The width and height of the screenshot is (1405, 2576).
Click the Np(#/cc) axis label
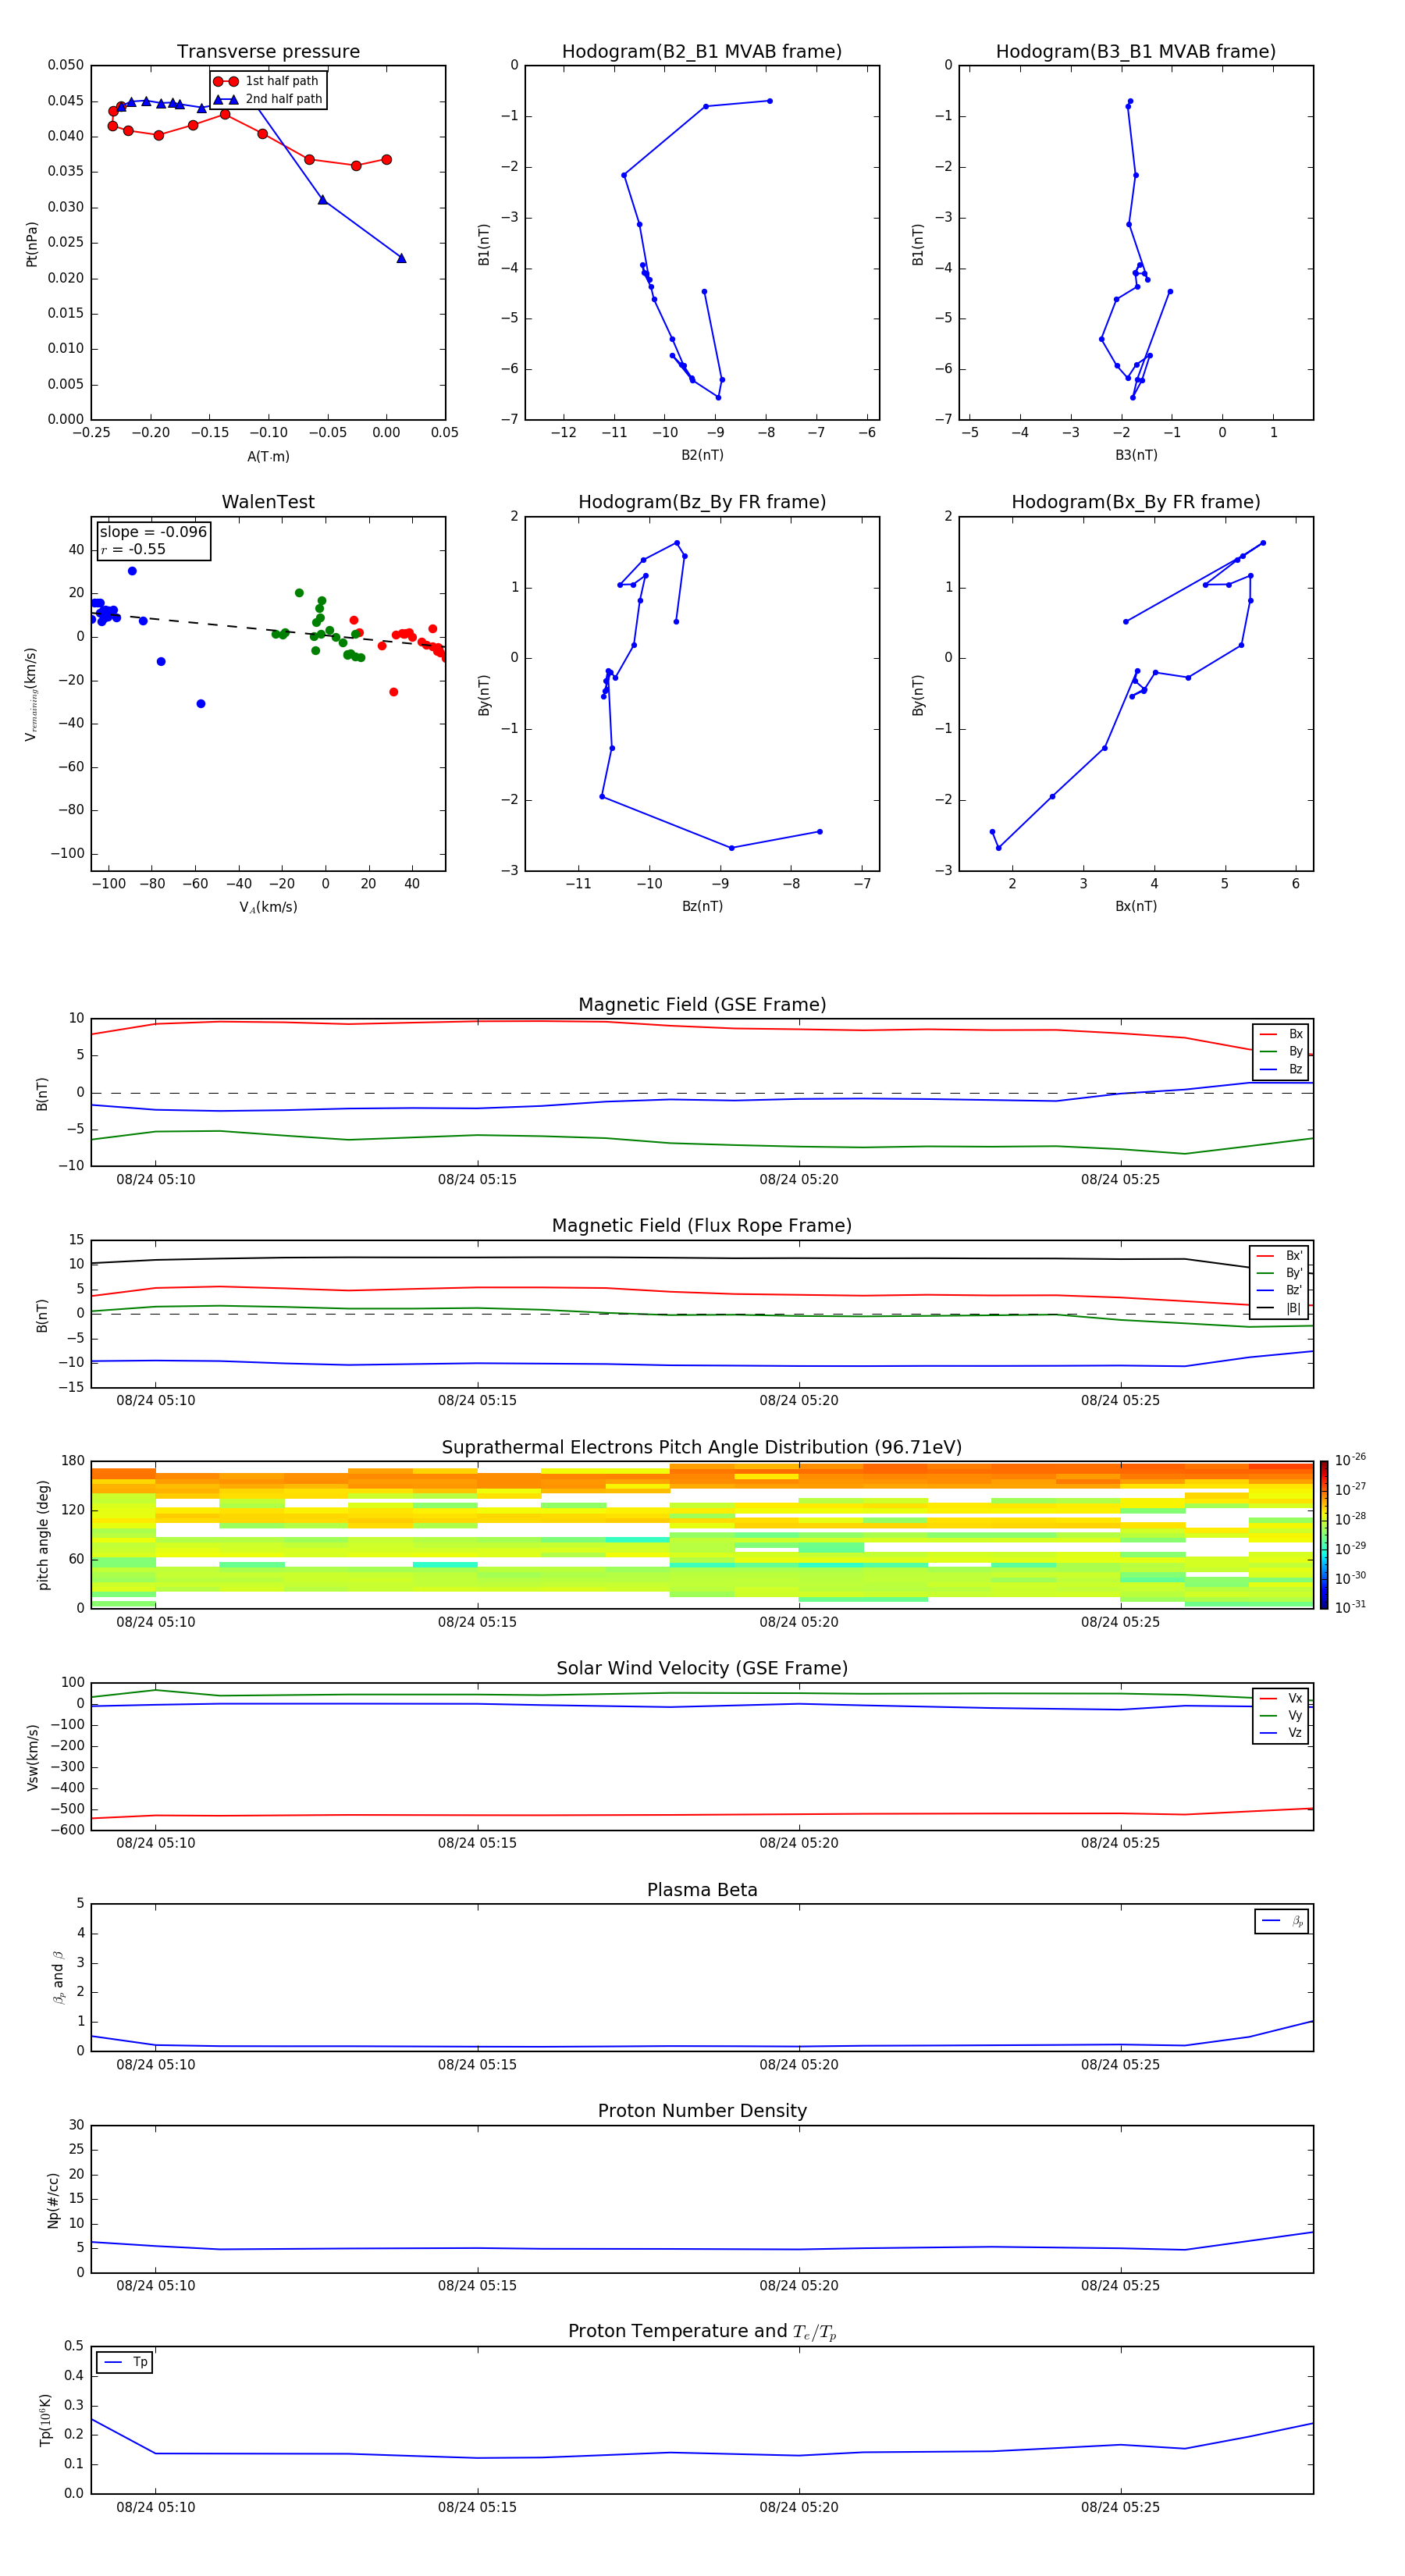53,2200
